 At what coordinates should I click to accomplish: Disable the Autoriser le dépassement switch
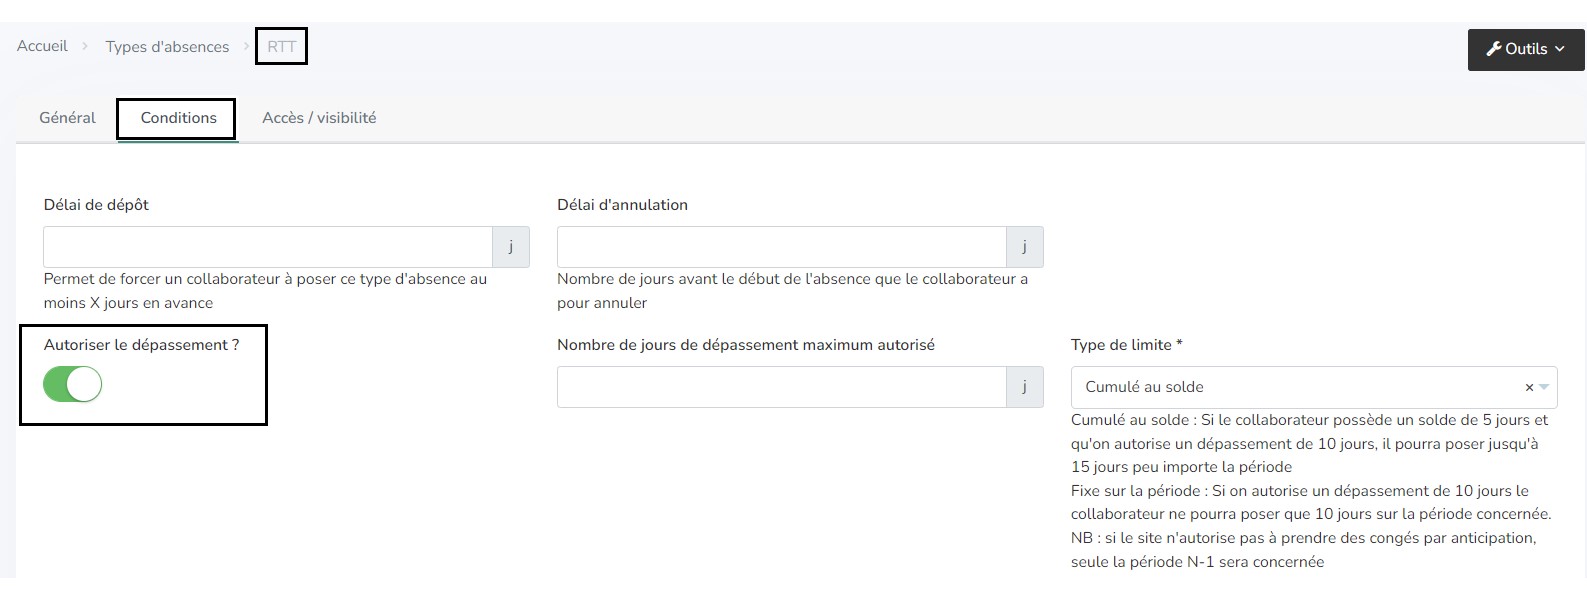[x=73, y=385]
